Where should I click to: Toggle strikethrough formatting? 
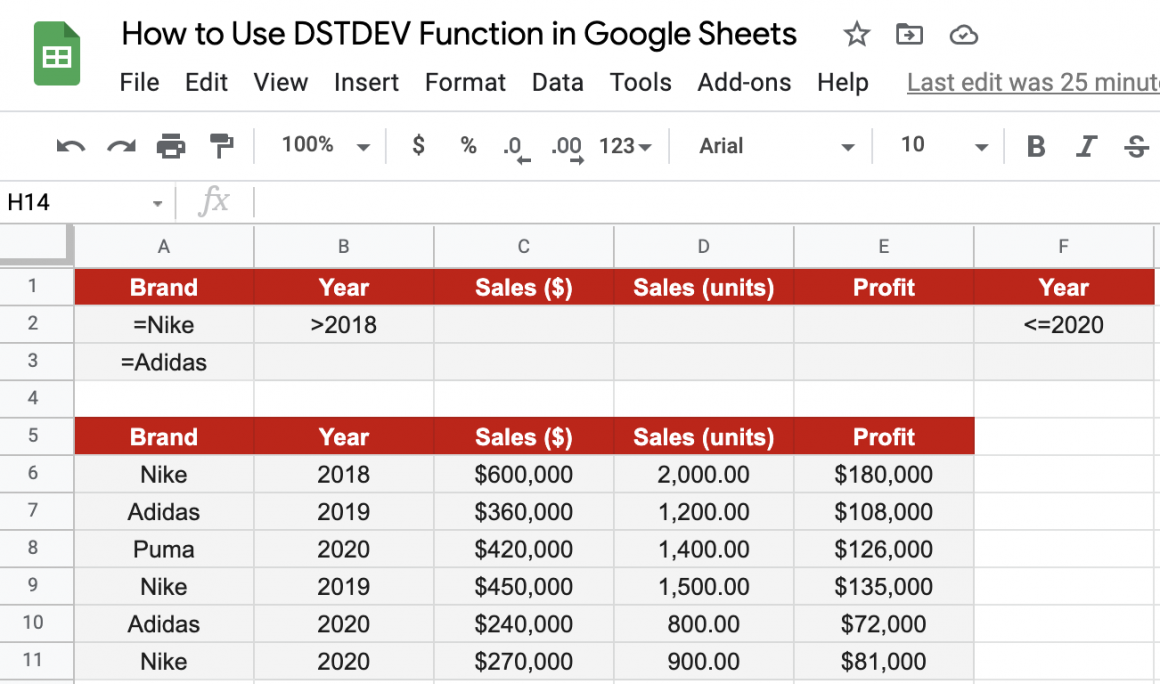(1136, 145)
